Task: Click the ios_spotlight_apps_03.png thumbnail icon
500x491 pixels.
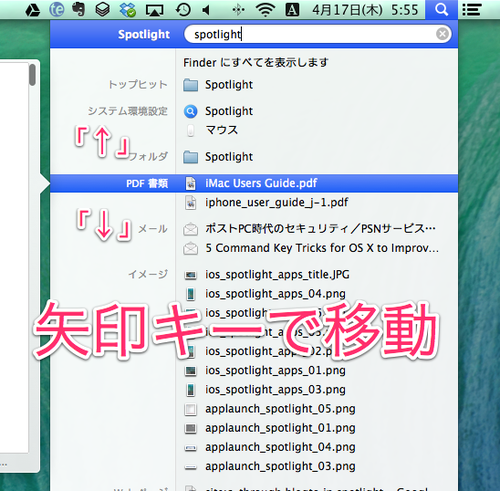Action: [190, 390]
